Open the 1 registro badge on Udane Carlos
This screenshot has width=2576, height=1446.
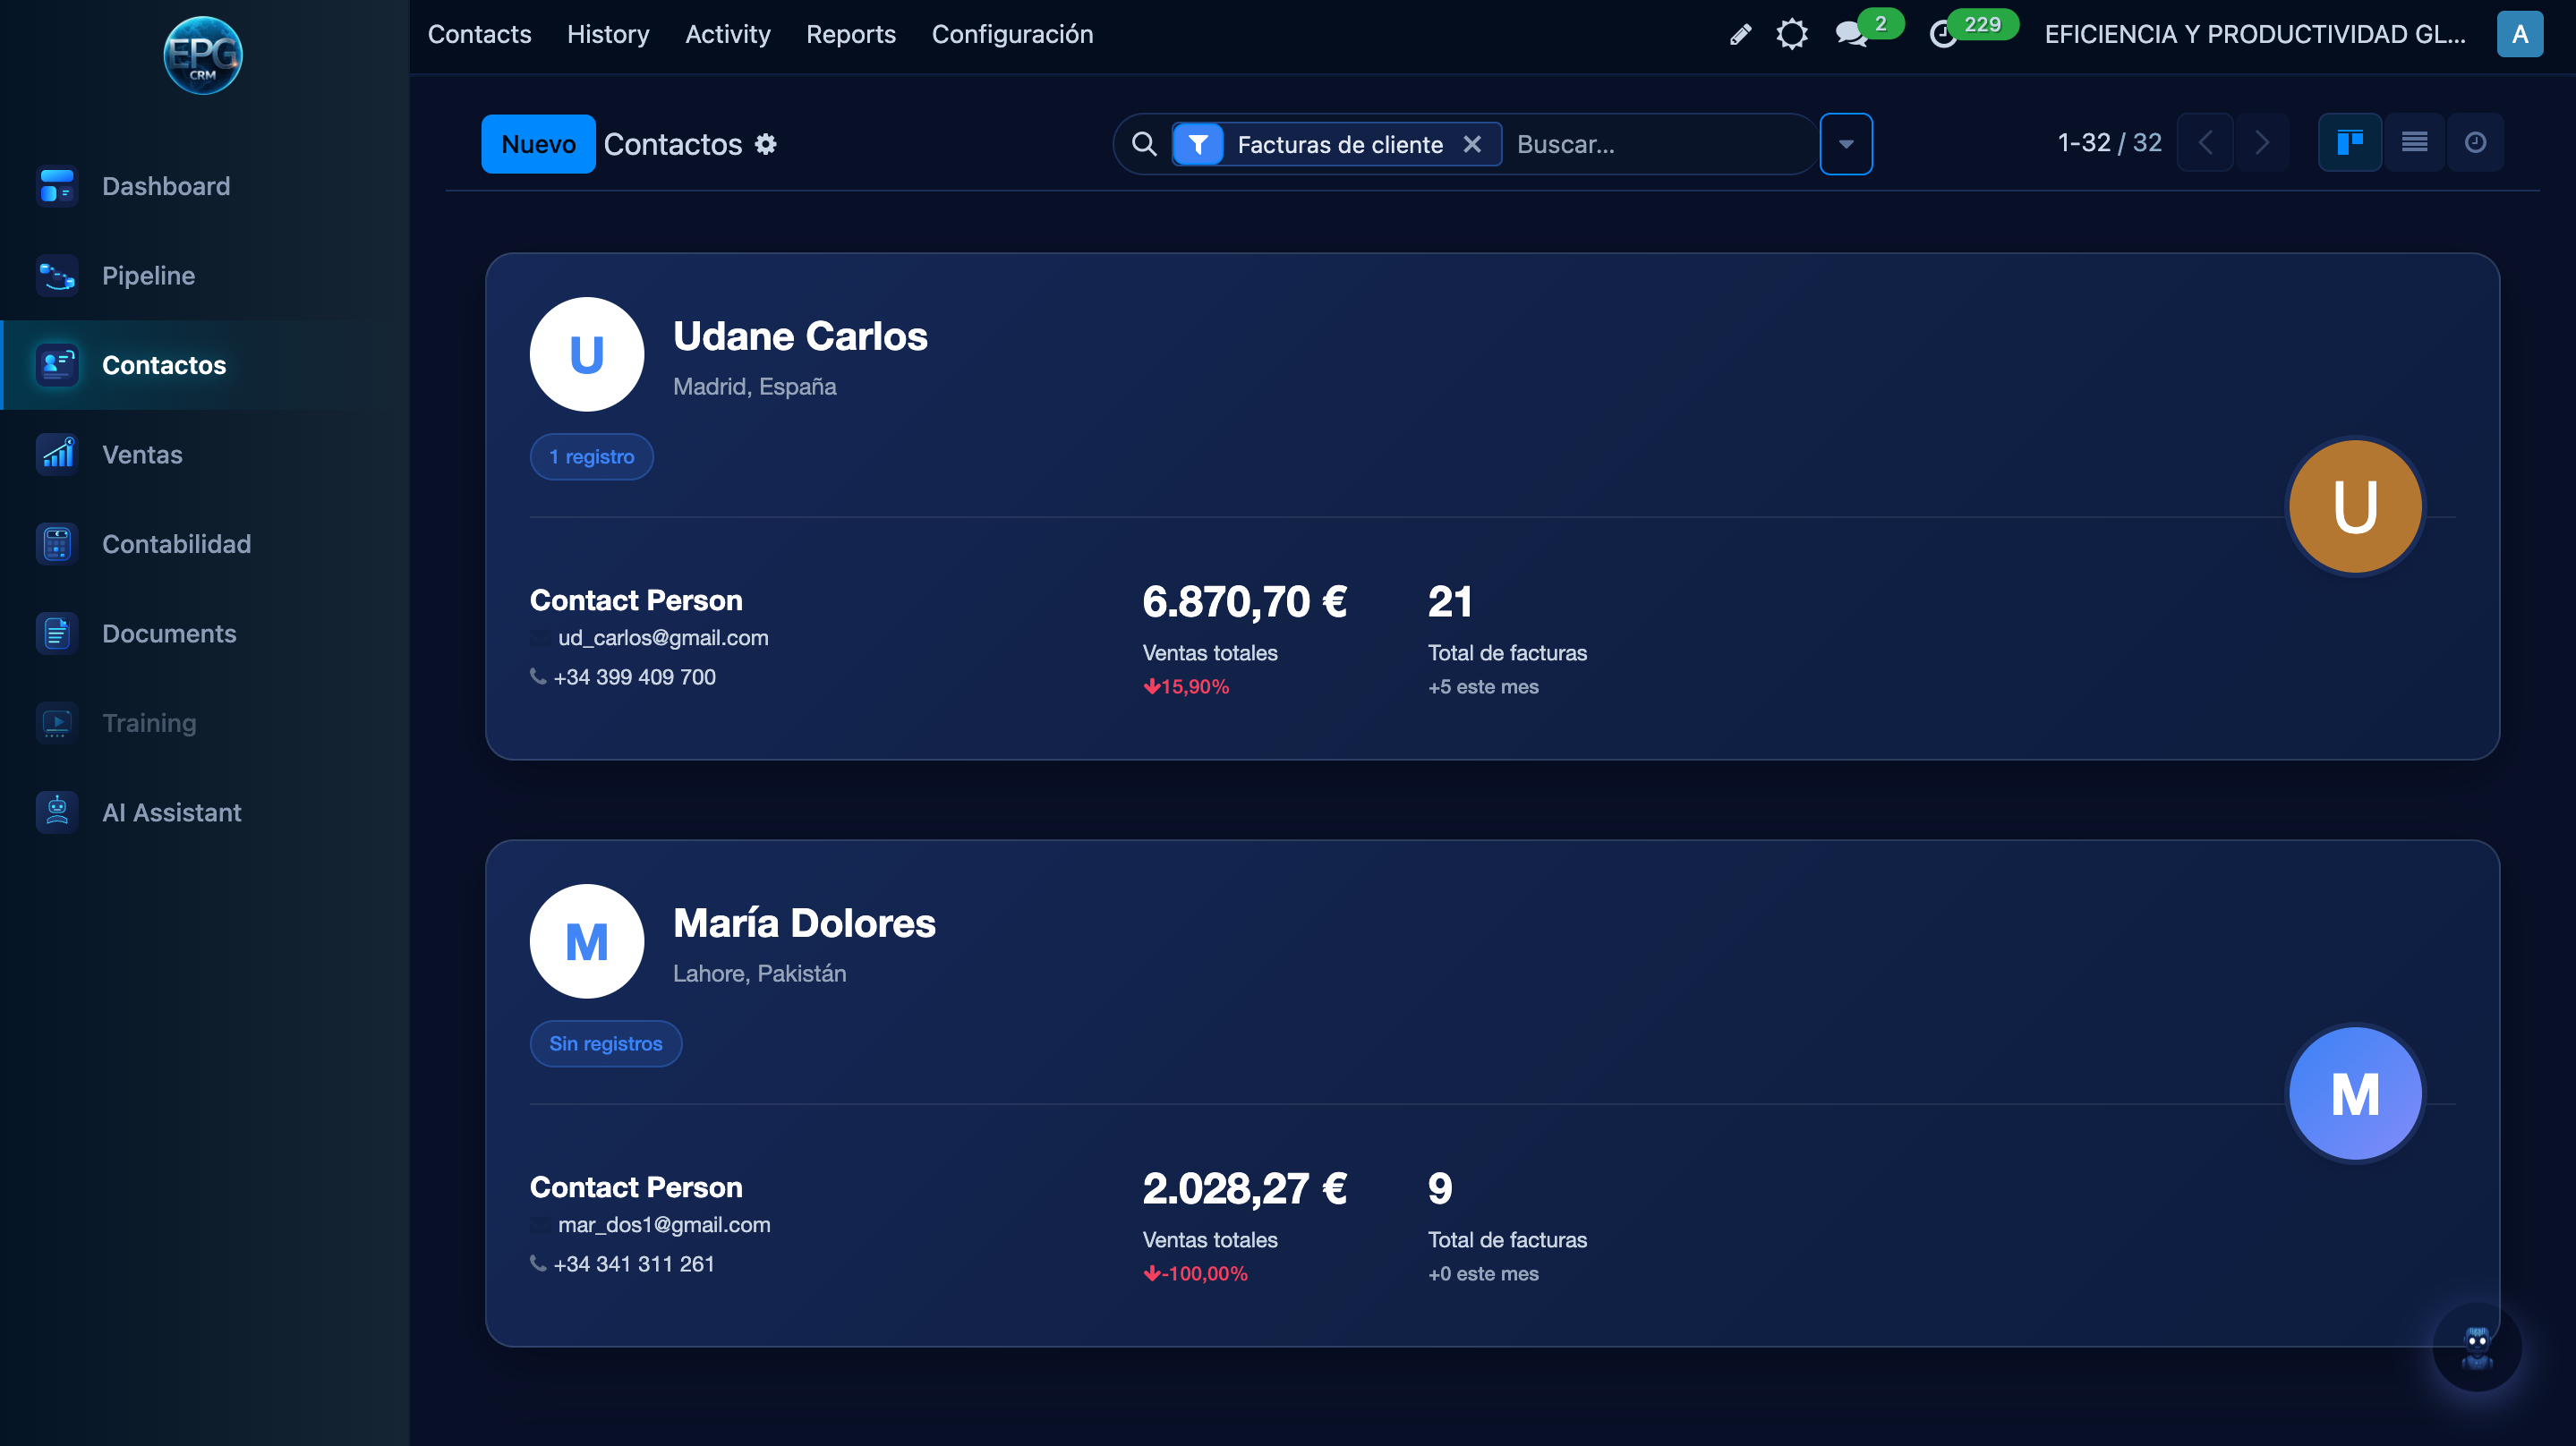coord(591,456)
